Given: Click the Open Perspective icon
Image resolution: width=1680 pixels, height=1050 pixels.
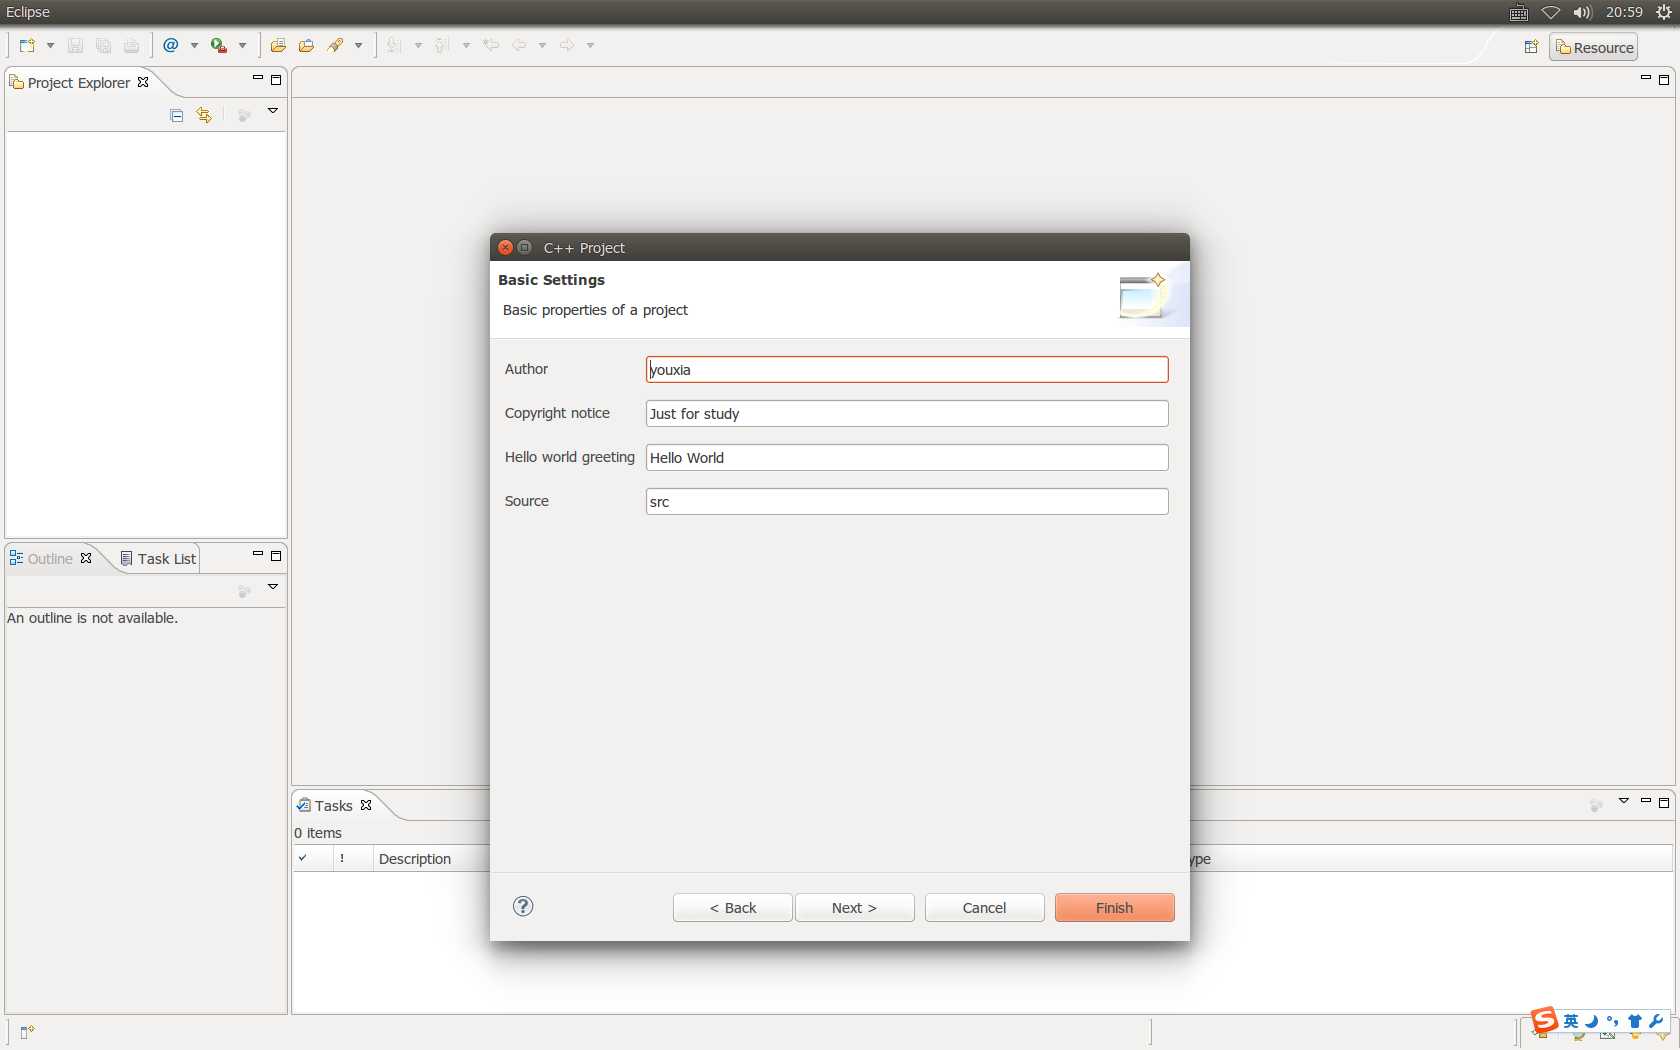Looking at the screenshot, I should [1531, 47].
